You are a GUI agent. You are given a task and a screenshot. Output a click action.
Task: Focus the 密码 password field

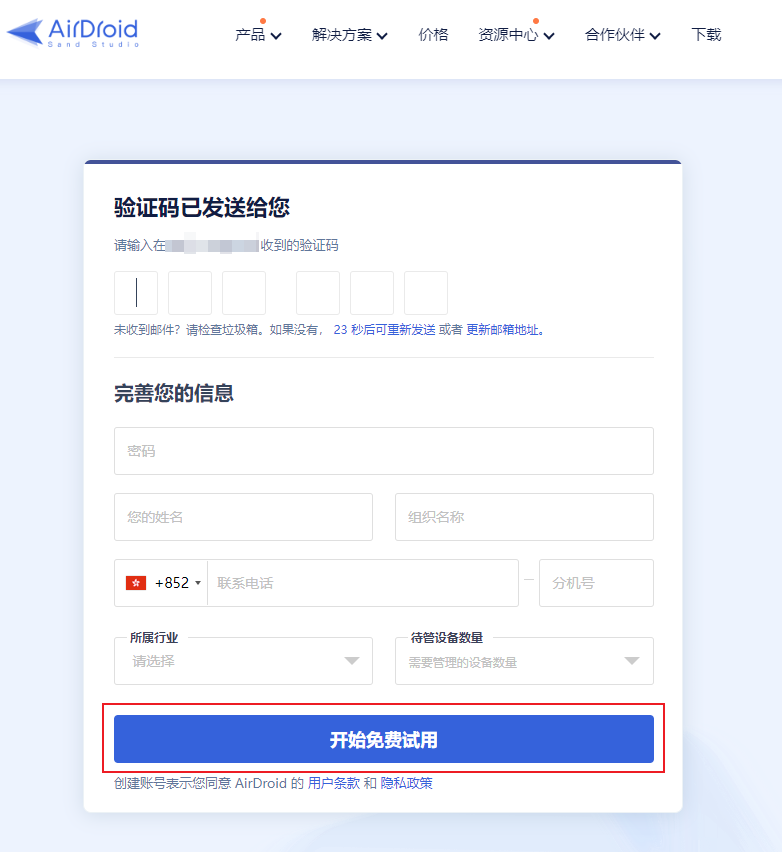click(x=384, y=451)
